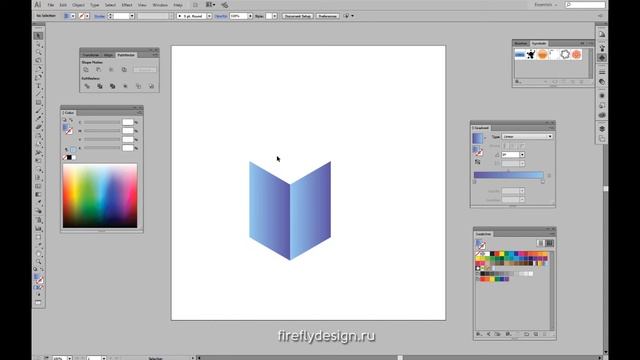640x360 pixels.
Task: Select the Line Segment tool
Action: 38,94
